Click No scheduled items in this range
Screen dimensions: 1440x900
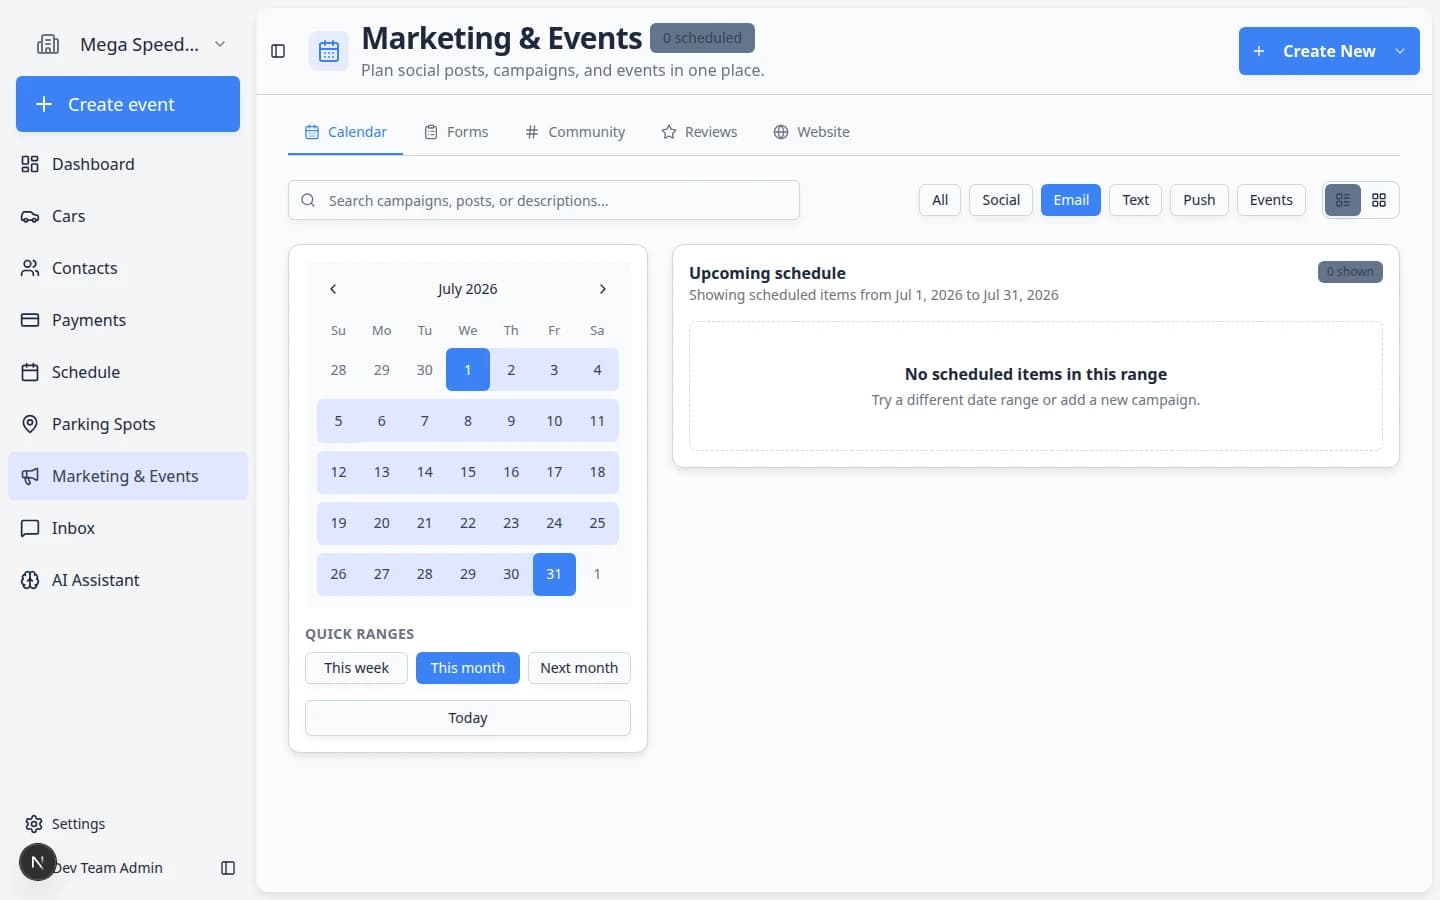tap(1036, 374)
